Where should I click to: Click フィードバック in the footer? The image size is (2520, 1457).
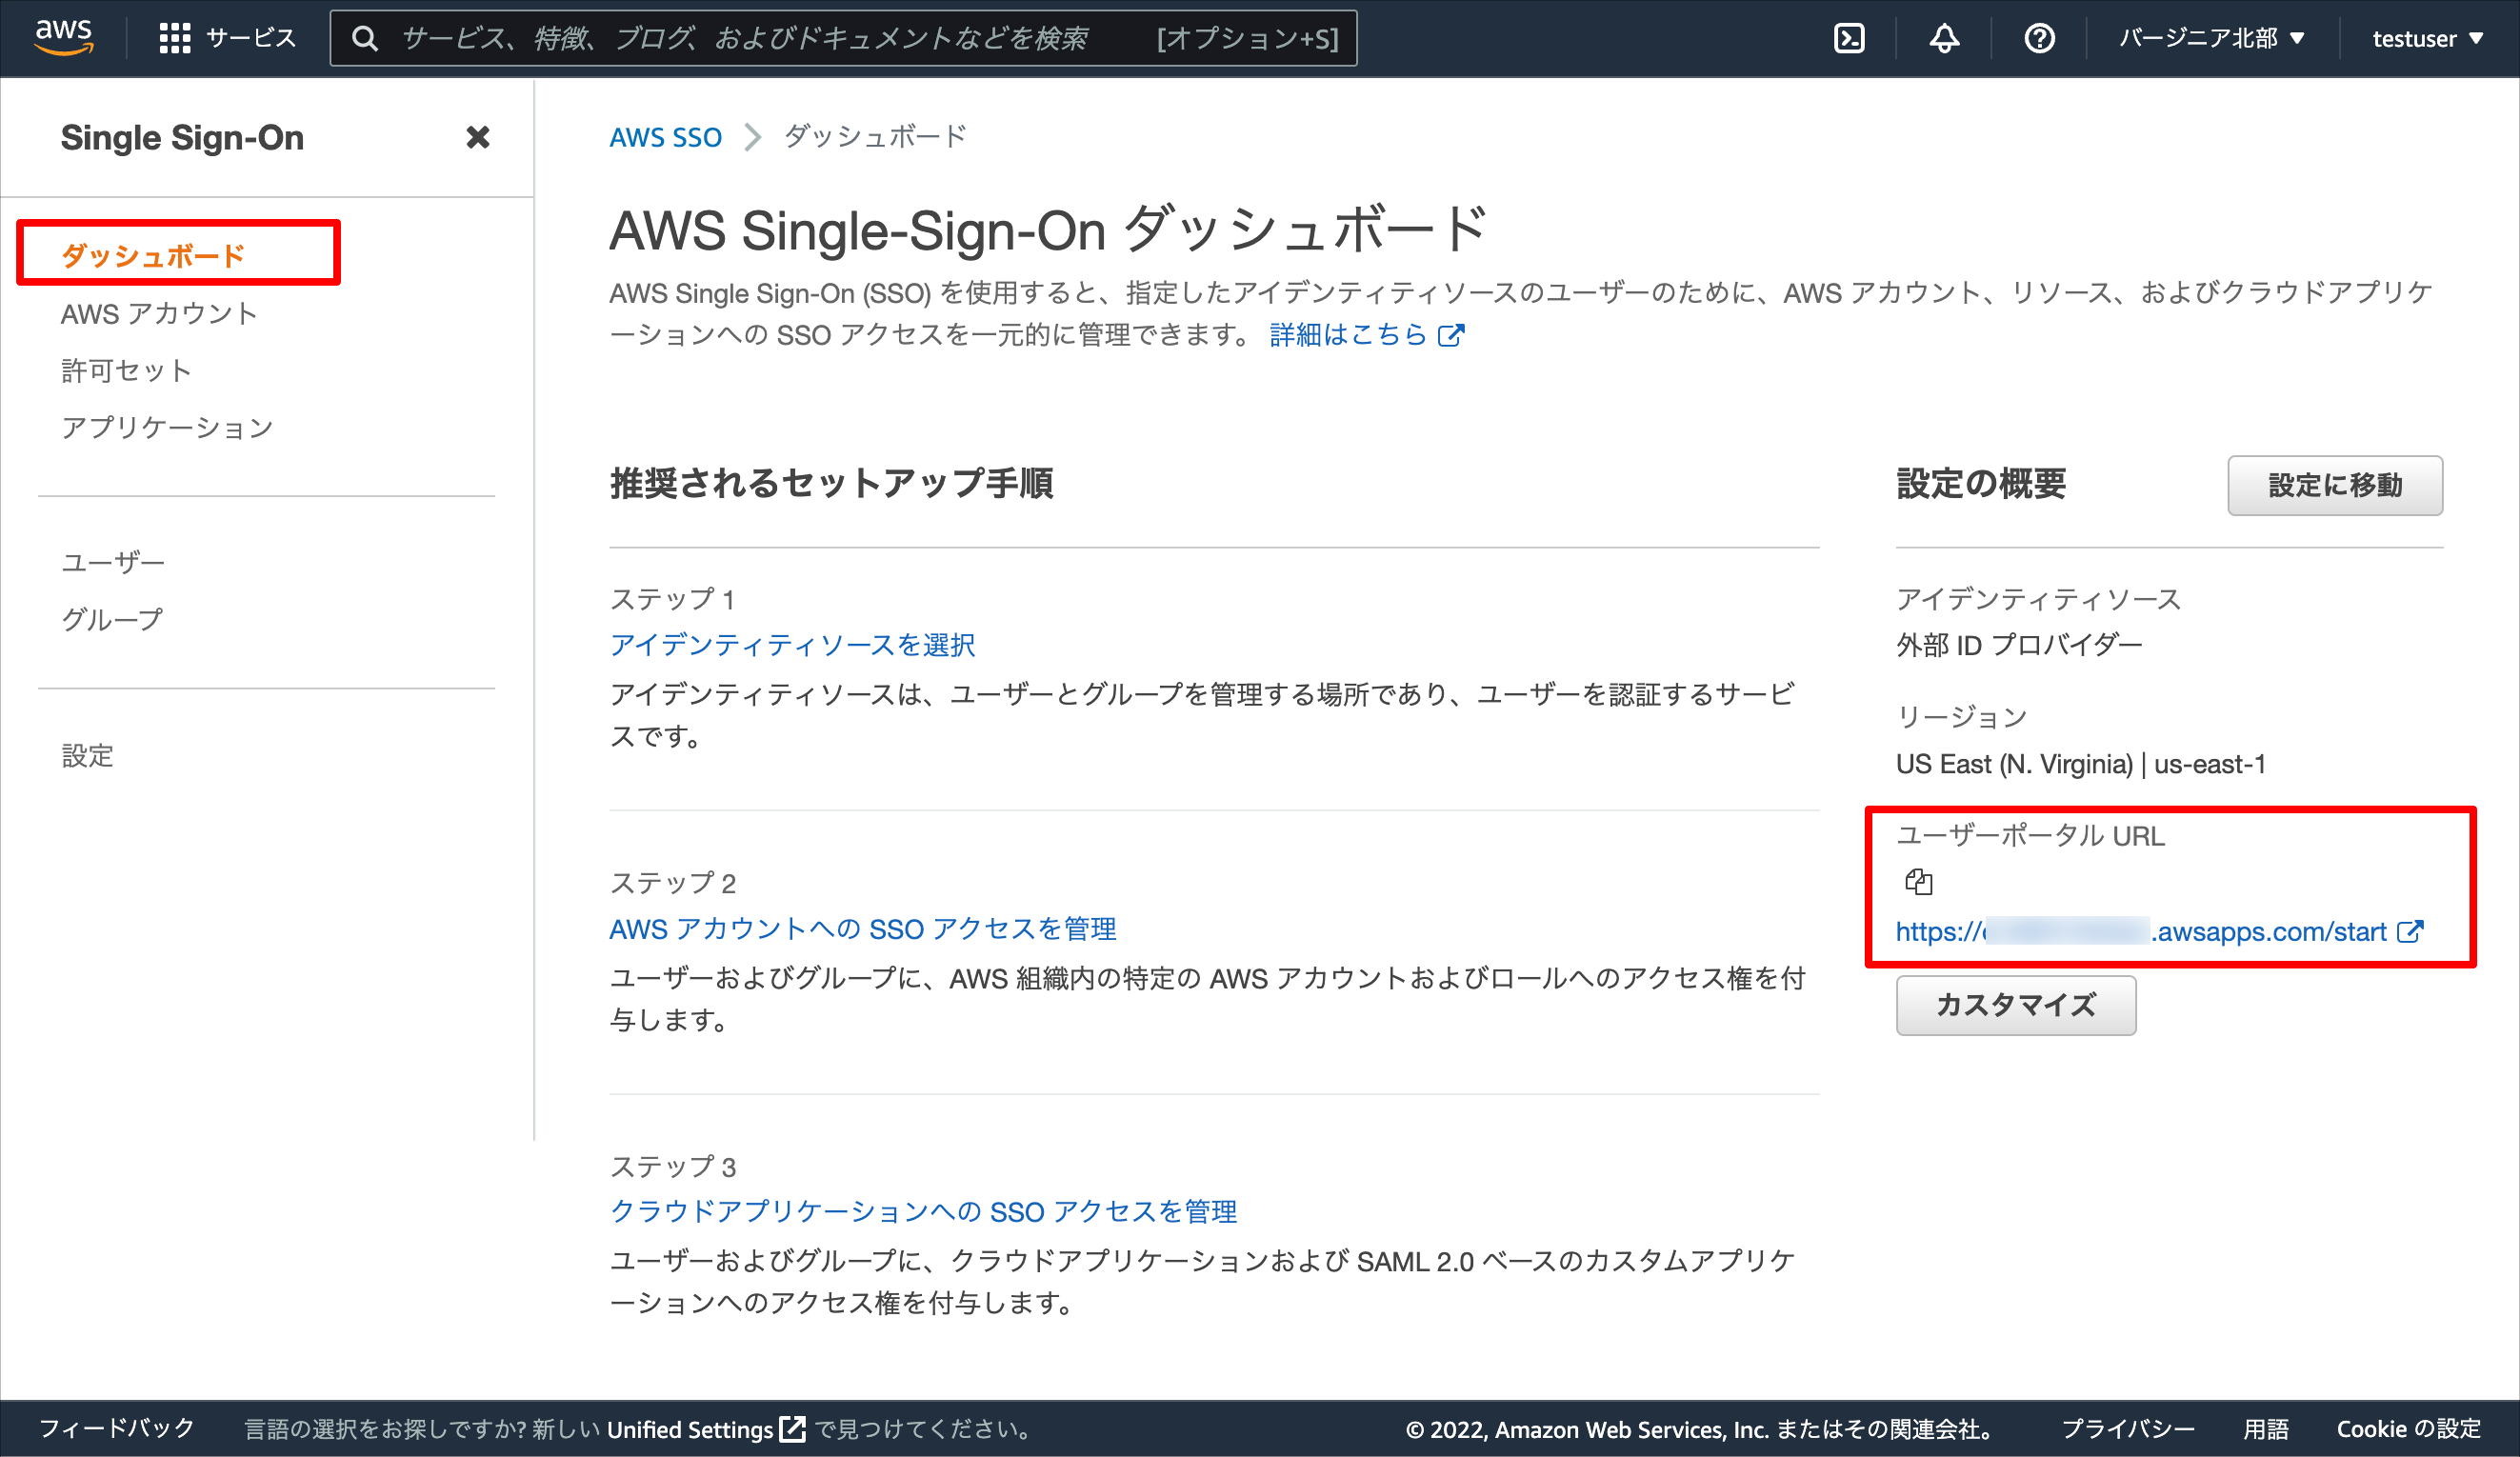point(117,1428)
